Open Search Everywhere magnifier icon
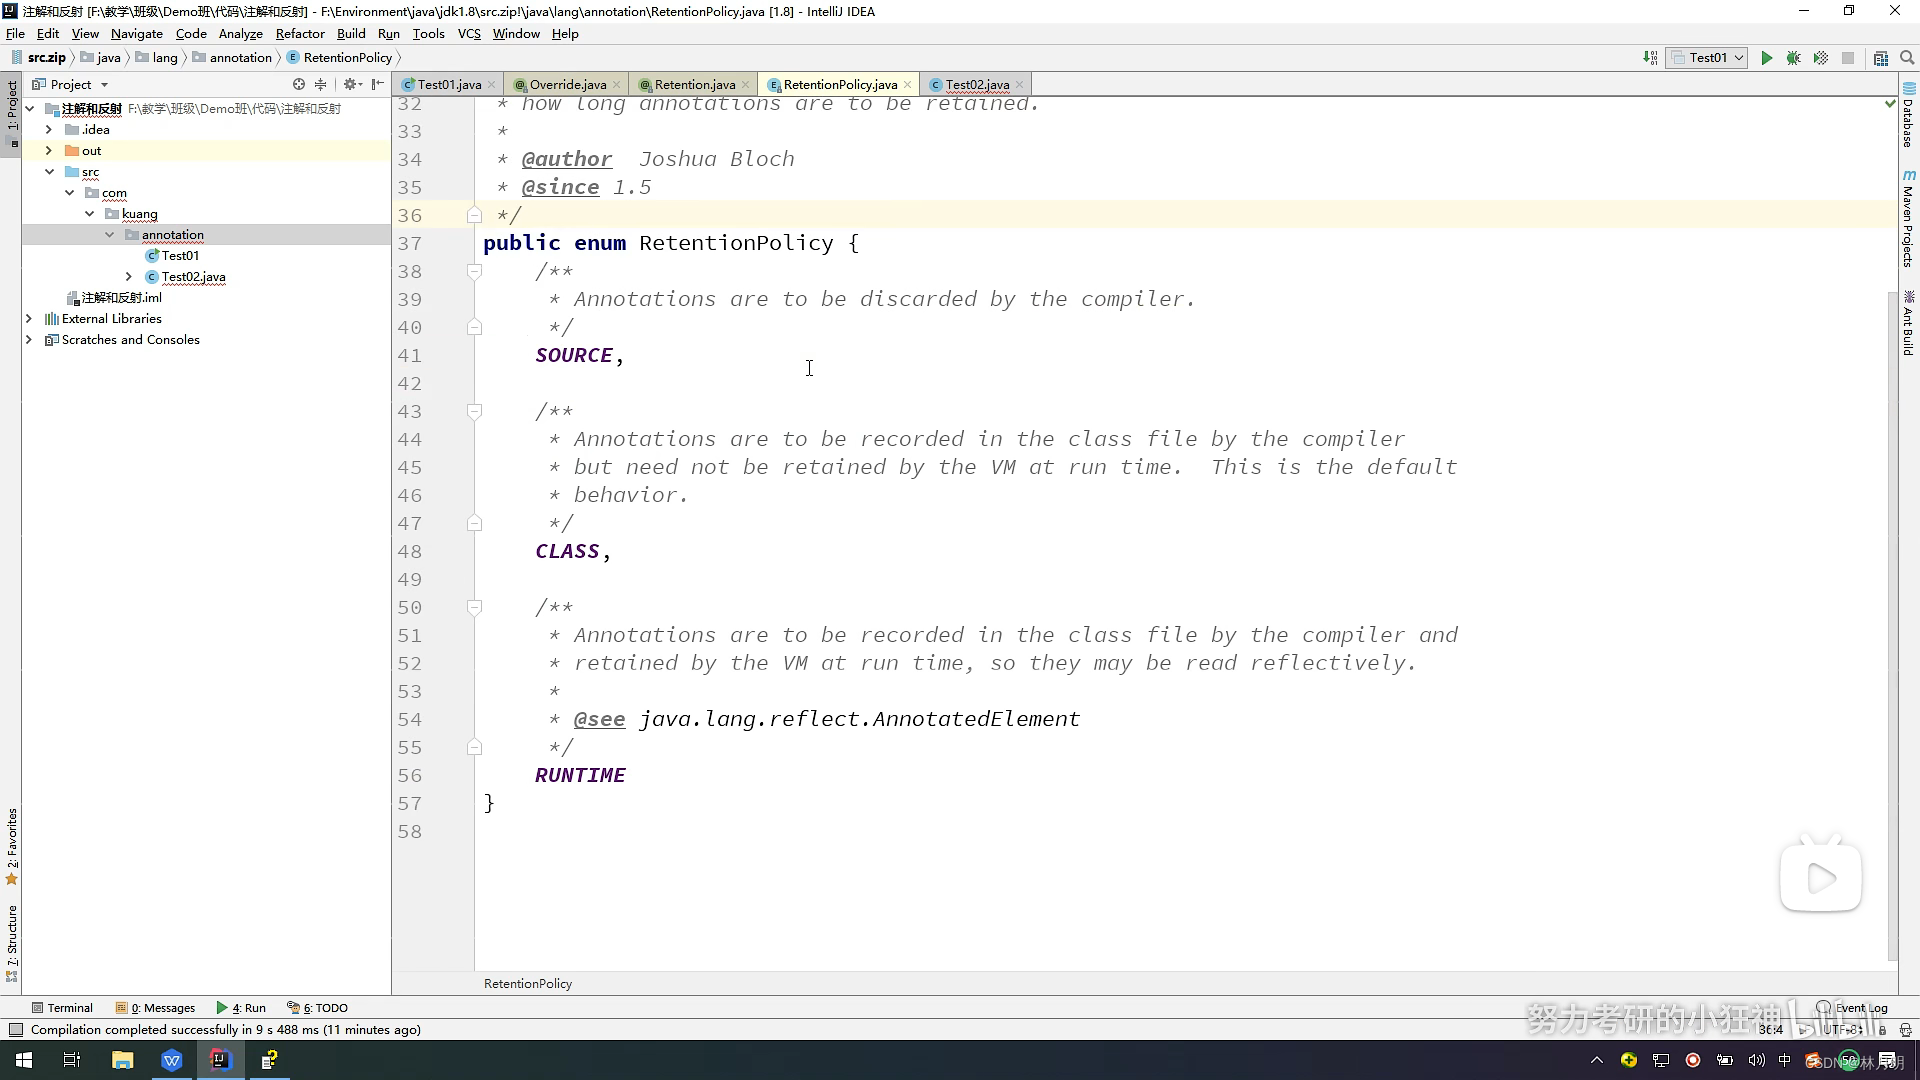1920x1080 pixels. [1907, 58]
